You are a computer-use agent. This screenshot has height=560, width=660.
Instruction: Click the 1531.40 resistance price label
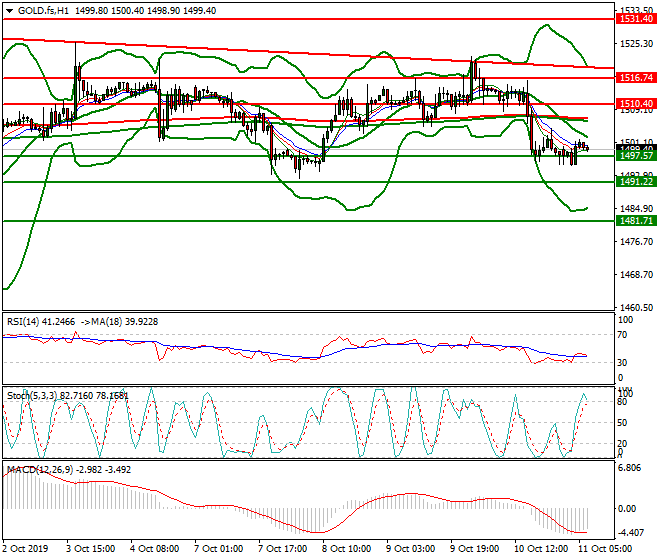pos(636,19)
